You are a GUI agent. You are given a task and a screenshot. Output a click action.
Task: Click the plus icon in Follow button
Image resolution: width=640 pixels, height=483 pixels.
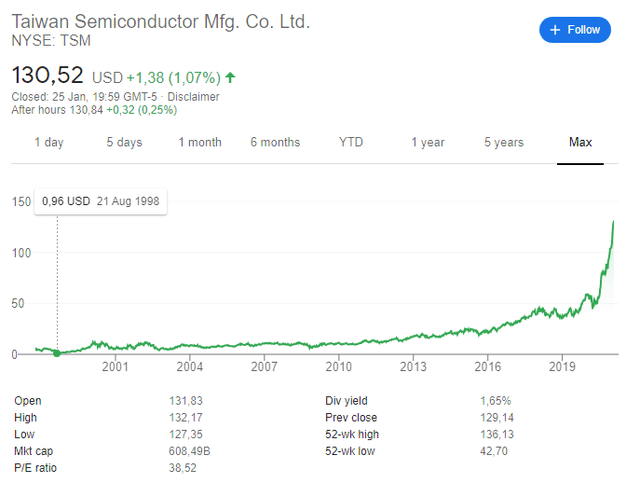click(555, 30)
